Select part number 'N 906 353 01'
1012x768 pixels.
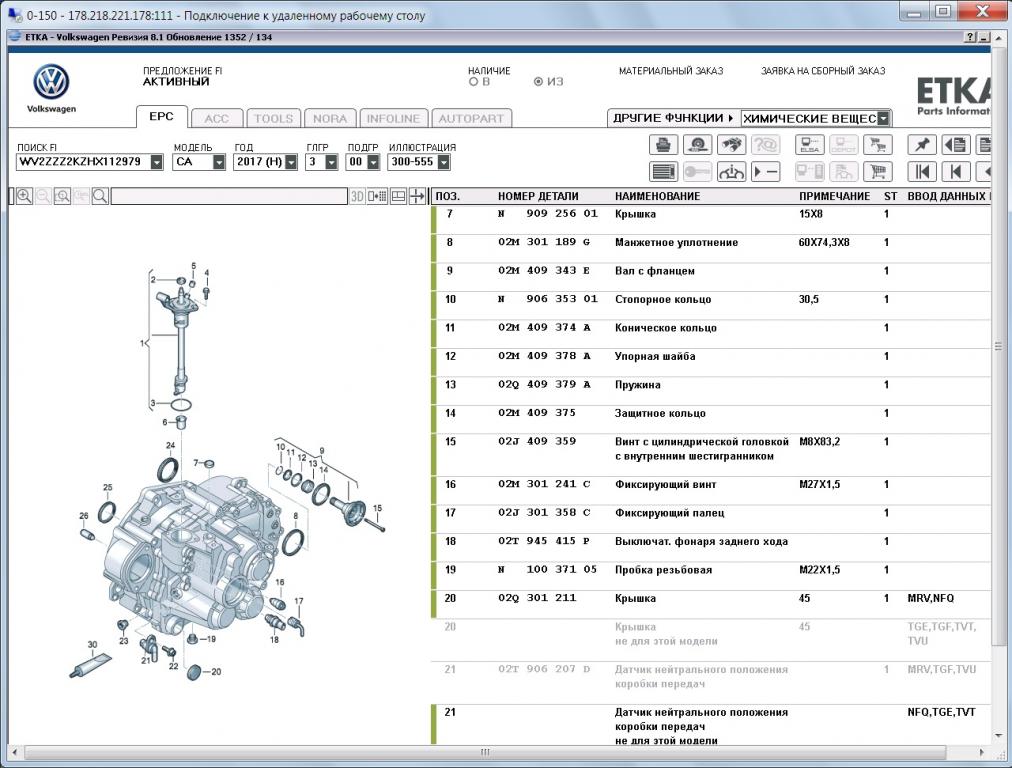click(547, 299)
